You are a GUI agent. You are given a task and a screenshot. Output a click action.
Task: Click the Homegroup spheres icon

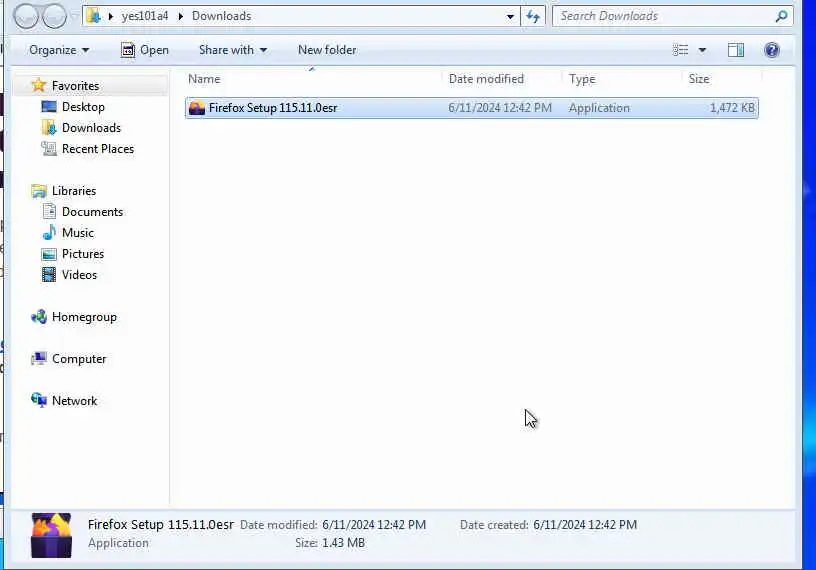[x=39, y=316]
